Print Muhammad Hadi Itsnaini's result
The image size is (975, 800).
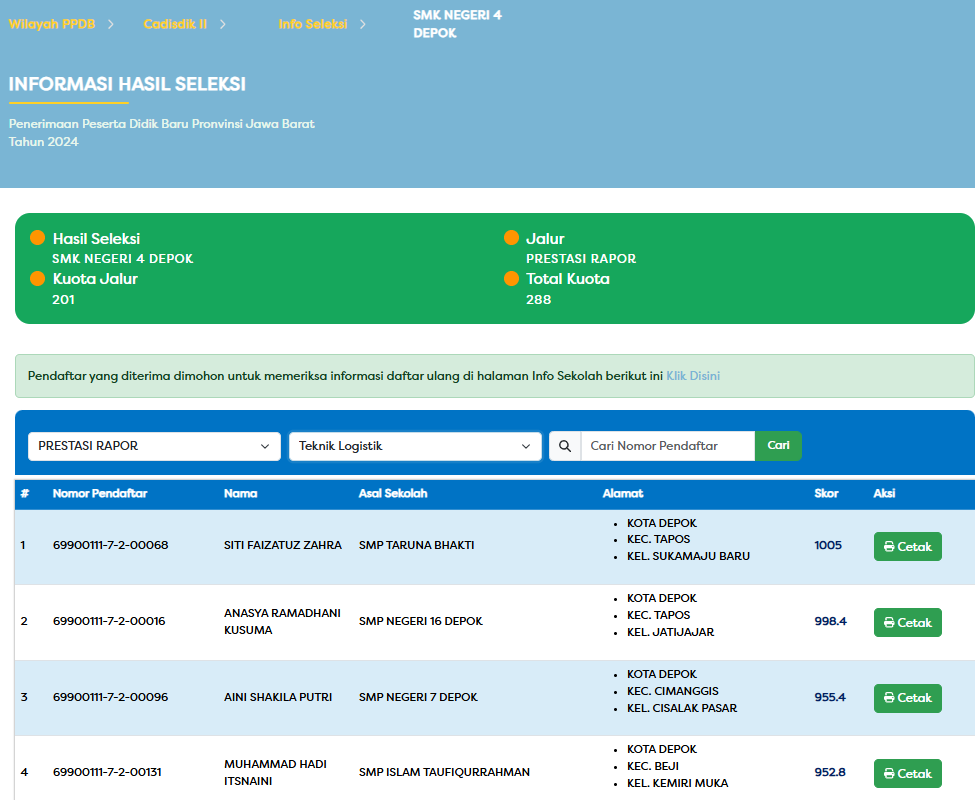pos(907,773)
